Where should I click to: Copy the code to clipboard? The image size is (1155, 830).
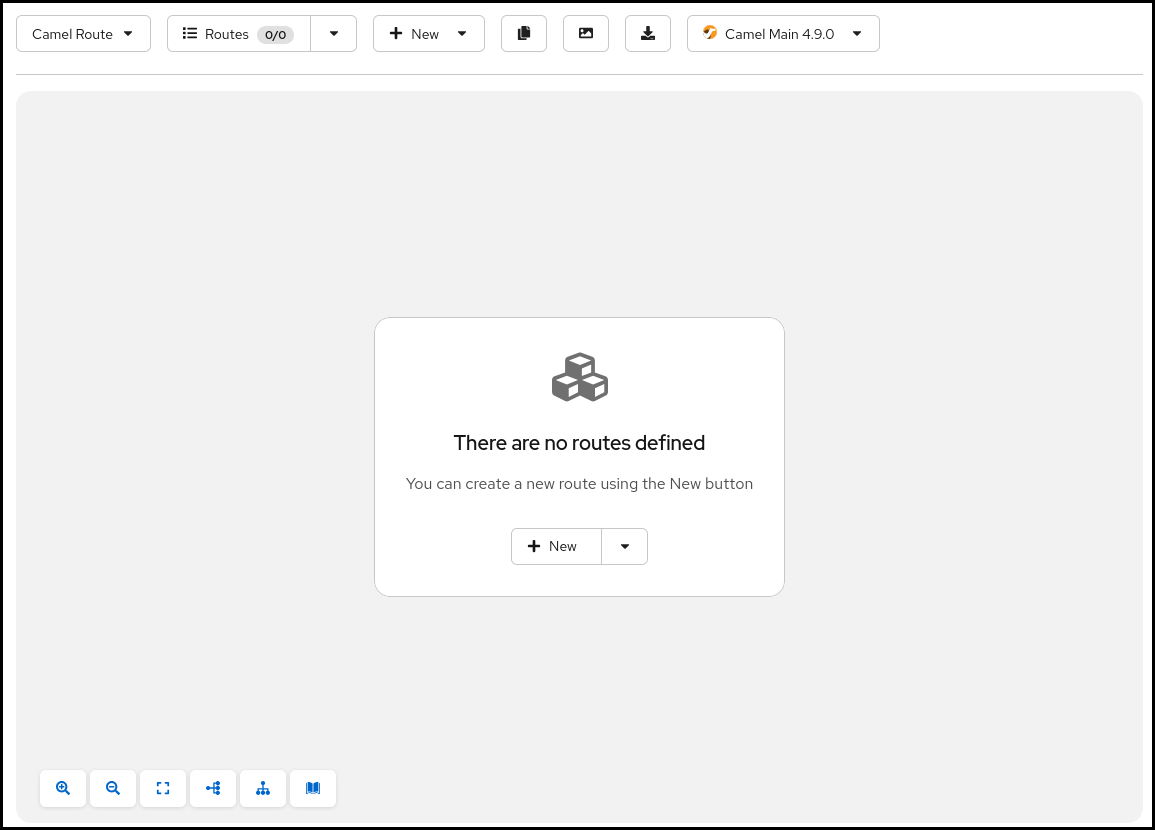click(x=524, y=34)
